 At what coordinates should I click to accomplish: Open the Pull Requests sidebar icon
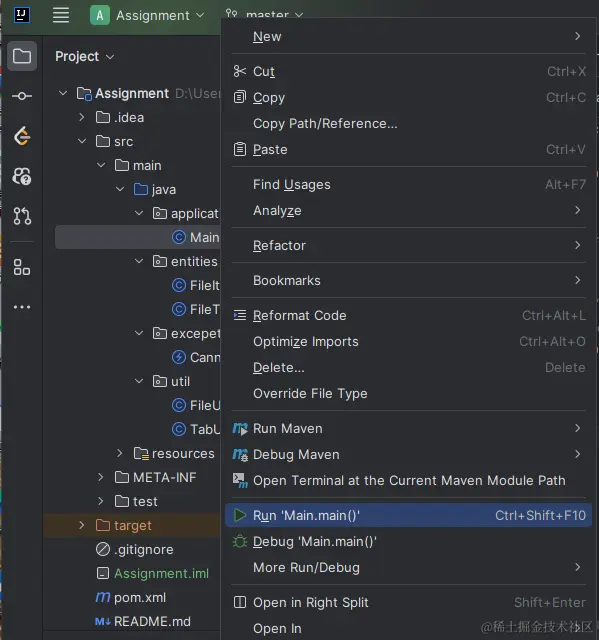click(x=22, y=216)
